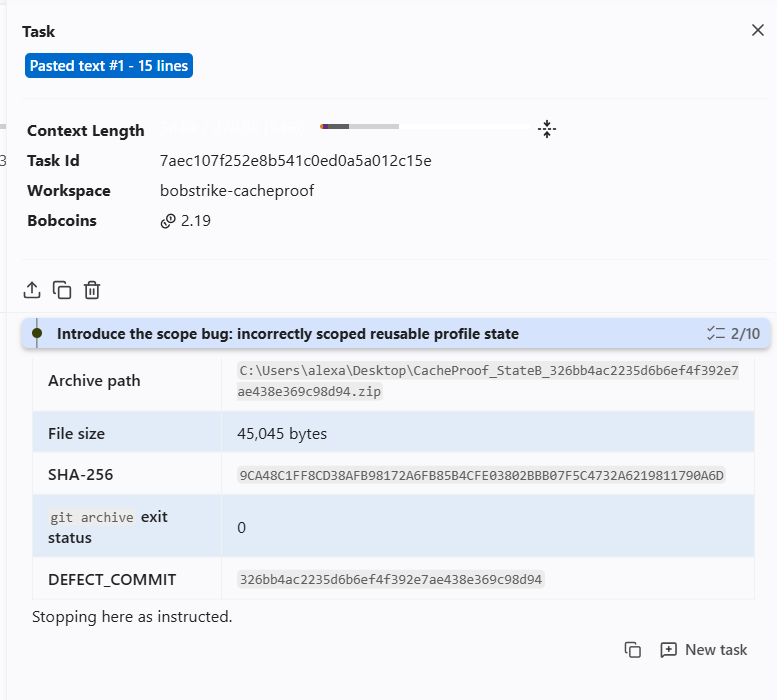Click the checklist icon beside 2/10
This screenshot has height=700, width=777.
pos(716,333)
